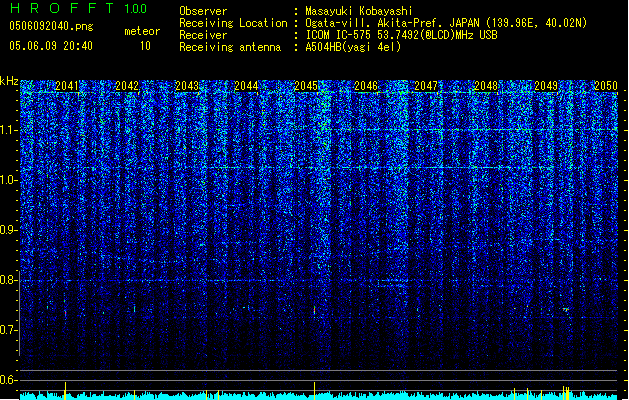Click the 2044 time label
The height and width of the screenshot is (400, 629).
point(246,86)
